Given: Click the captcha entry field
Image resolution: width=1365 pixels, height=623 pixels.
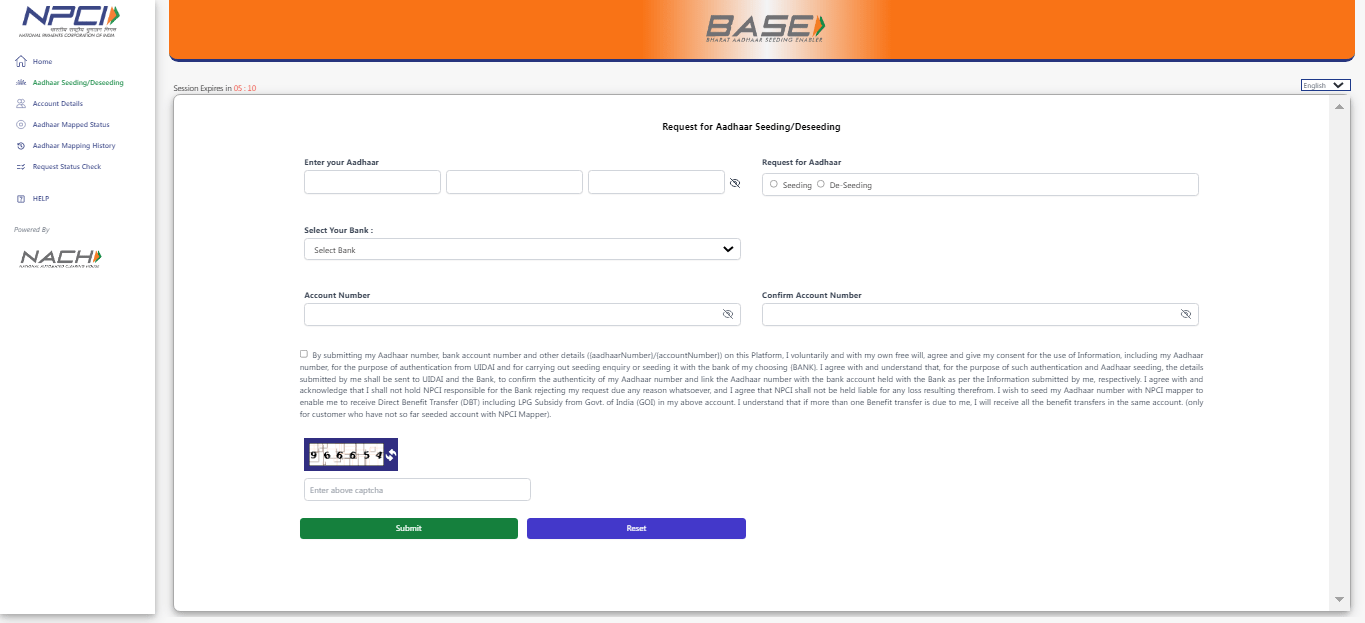Looking at the screenshot, I should (x=417, y=490).
